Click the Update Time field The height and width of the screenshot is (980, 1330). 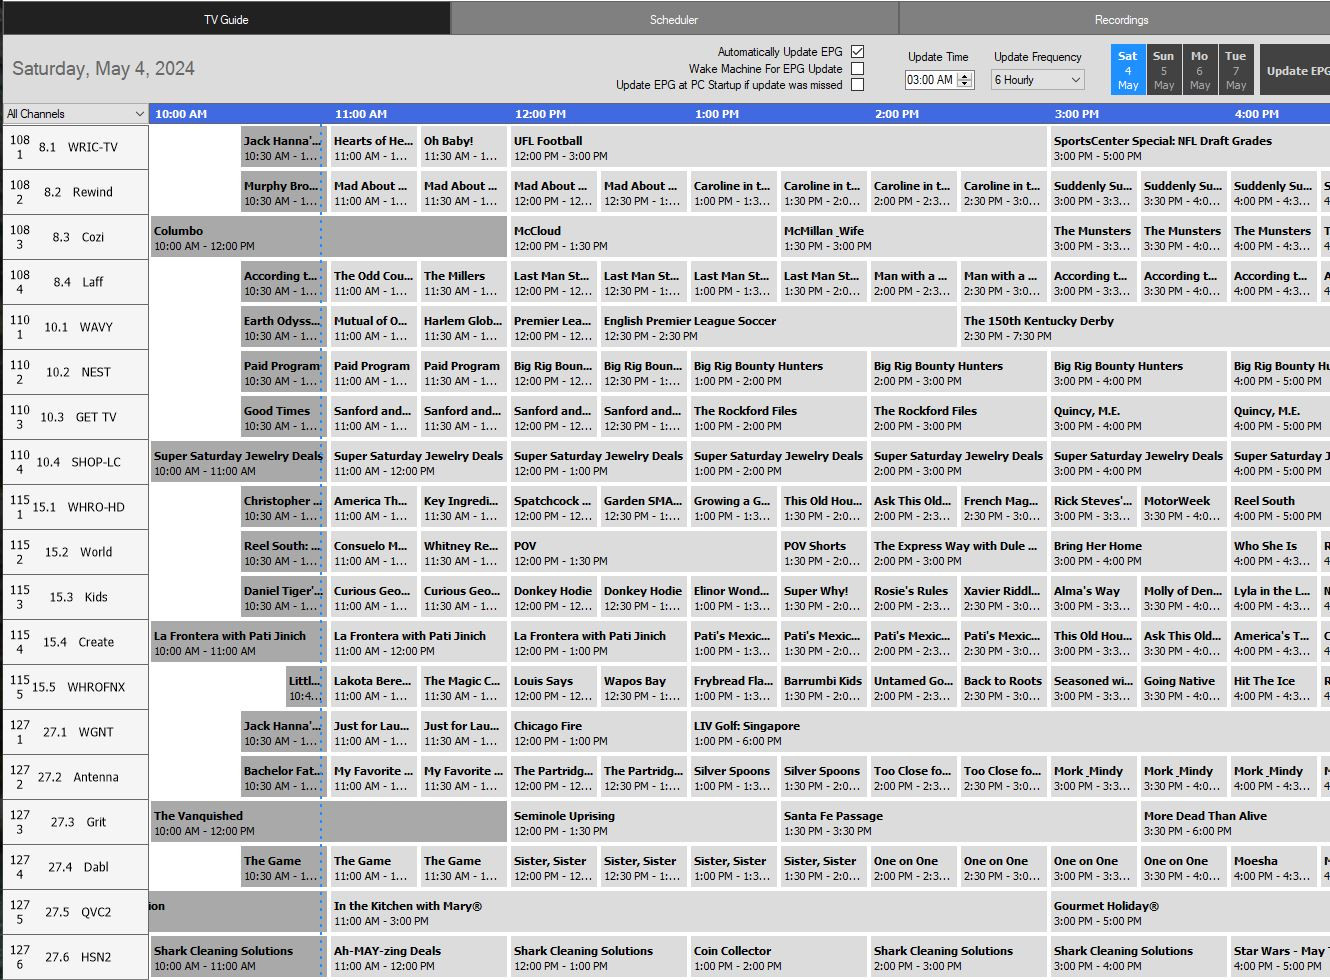click(x=931, y=80)
